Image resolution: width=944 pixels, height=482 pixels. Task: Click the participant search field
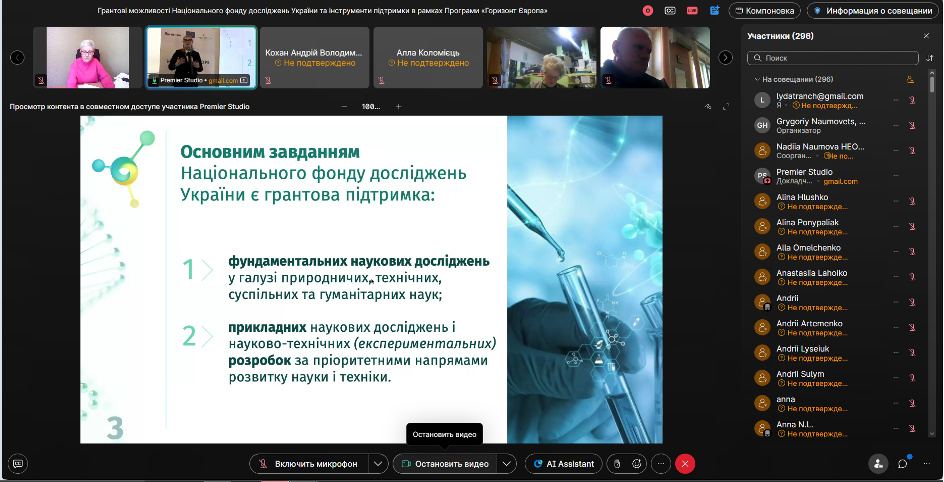(836, 58)
